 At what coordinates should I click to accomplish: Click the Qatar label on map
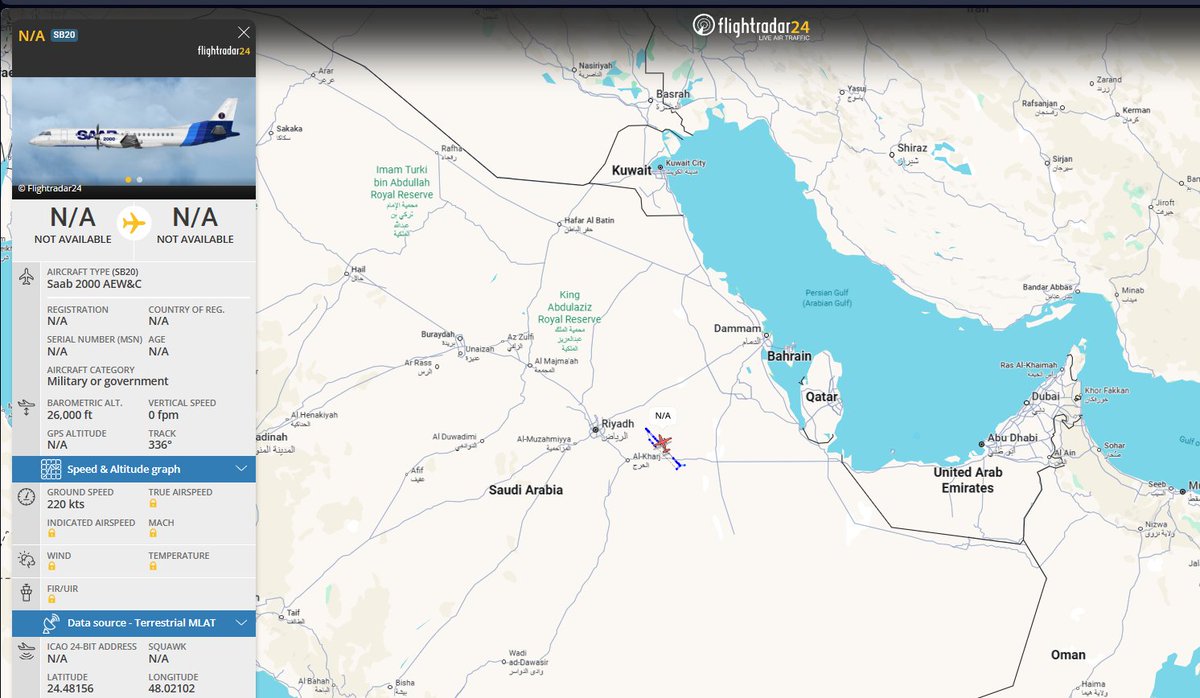tap(821, 396)
